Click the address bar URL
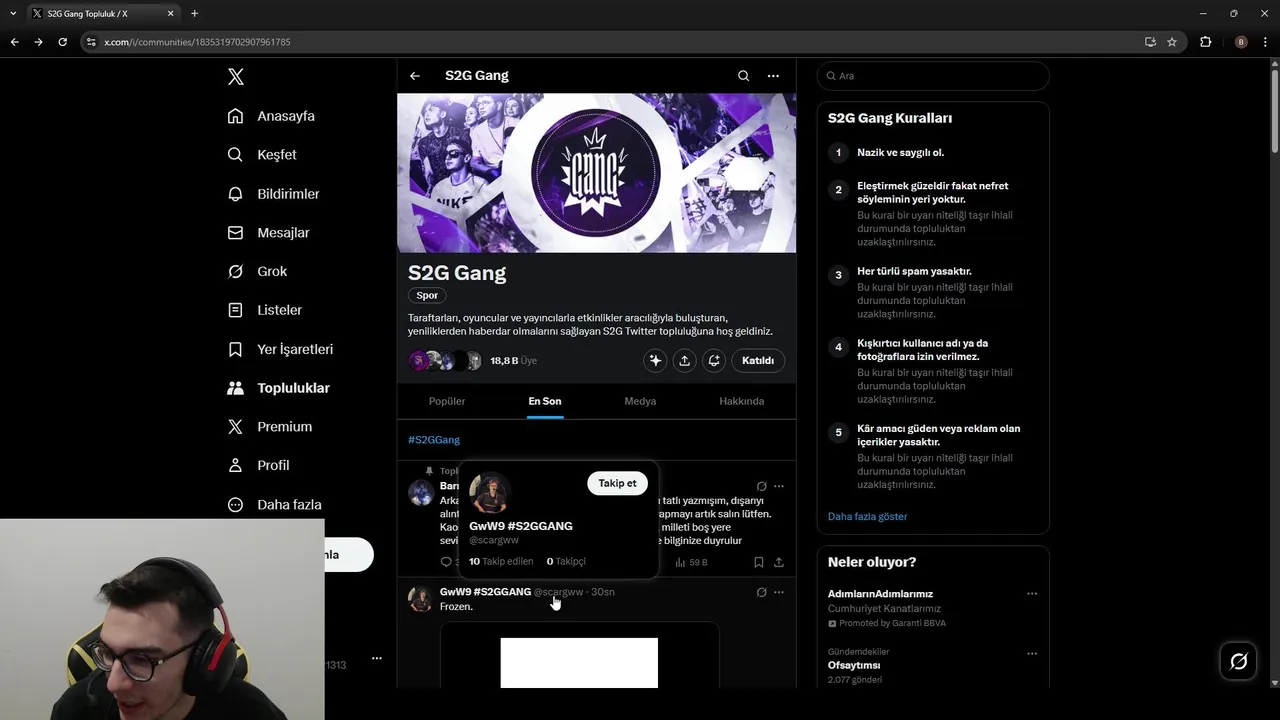1280x720 pixels. click(x=197, y=42)
